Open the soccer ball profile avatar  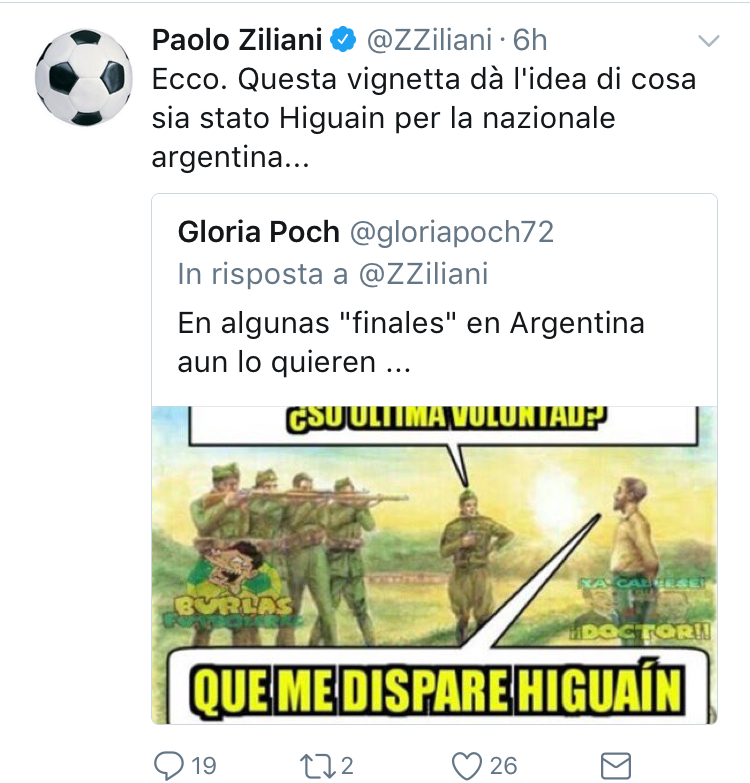[x=83, y=77]
